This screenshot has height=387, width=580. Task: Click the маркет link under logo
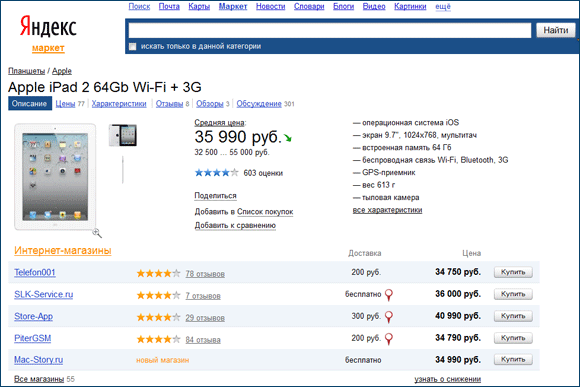(x=48, y=48)
